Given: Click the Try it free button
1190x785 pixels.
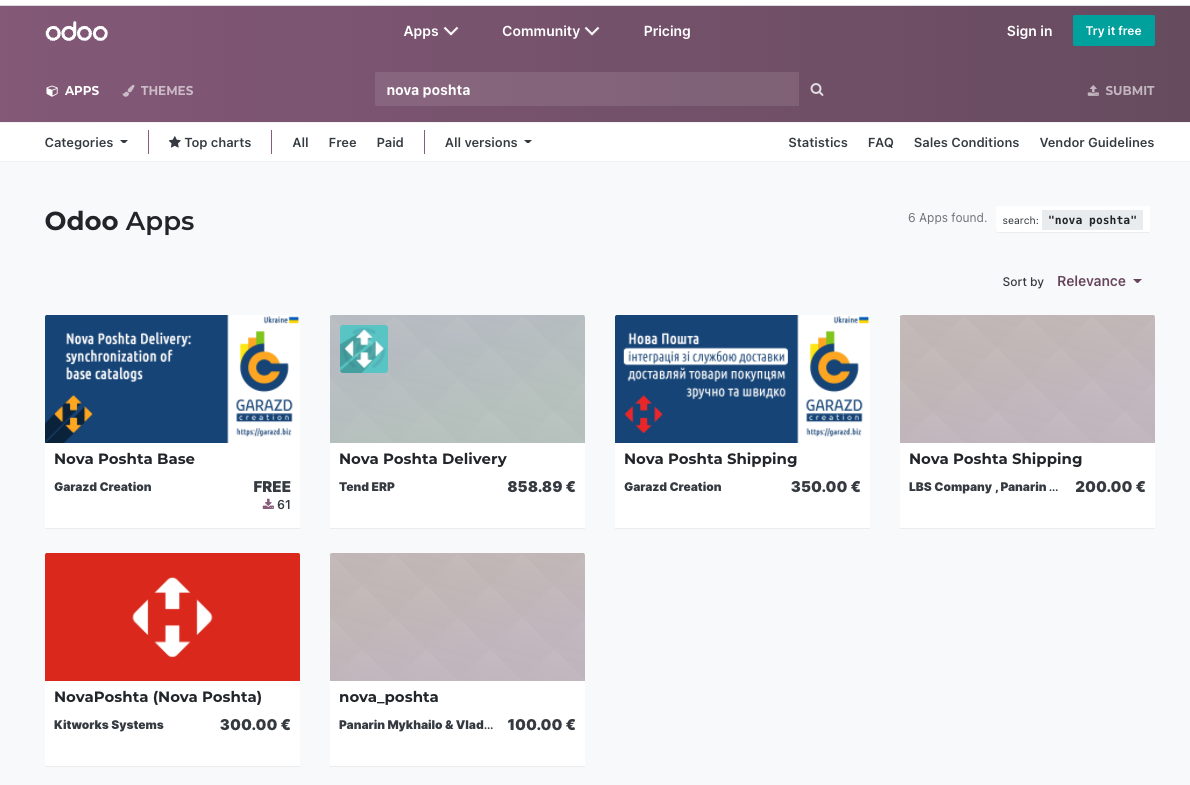Looking at the screenshot, I should pyautogui.click(x=1113, y=30).
